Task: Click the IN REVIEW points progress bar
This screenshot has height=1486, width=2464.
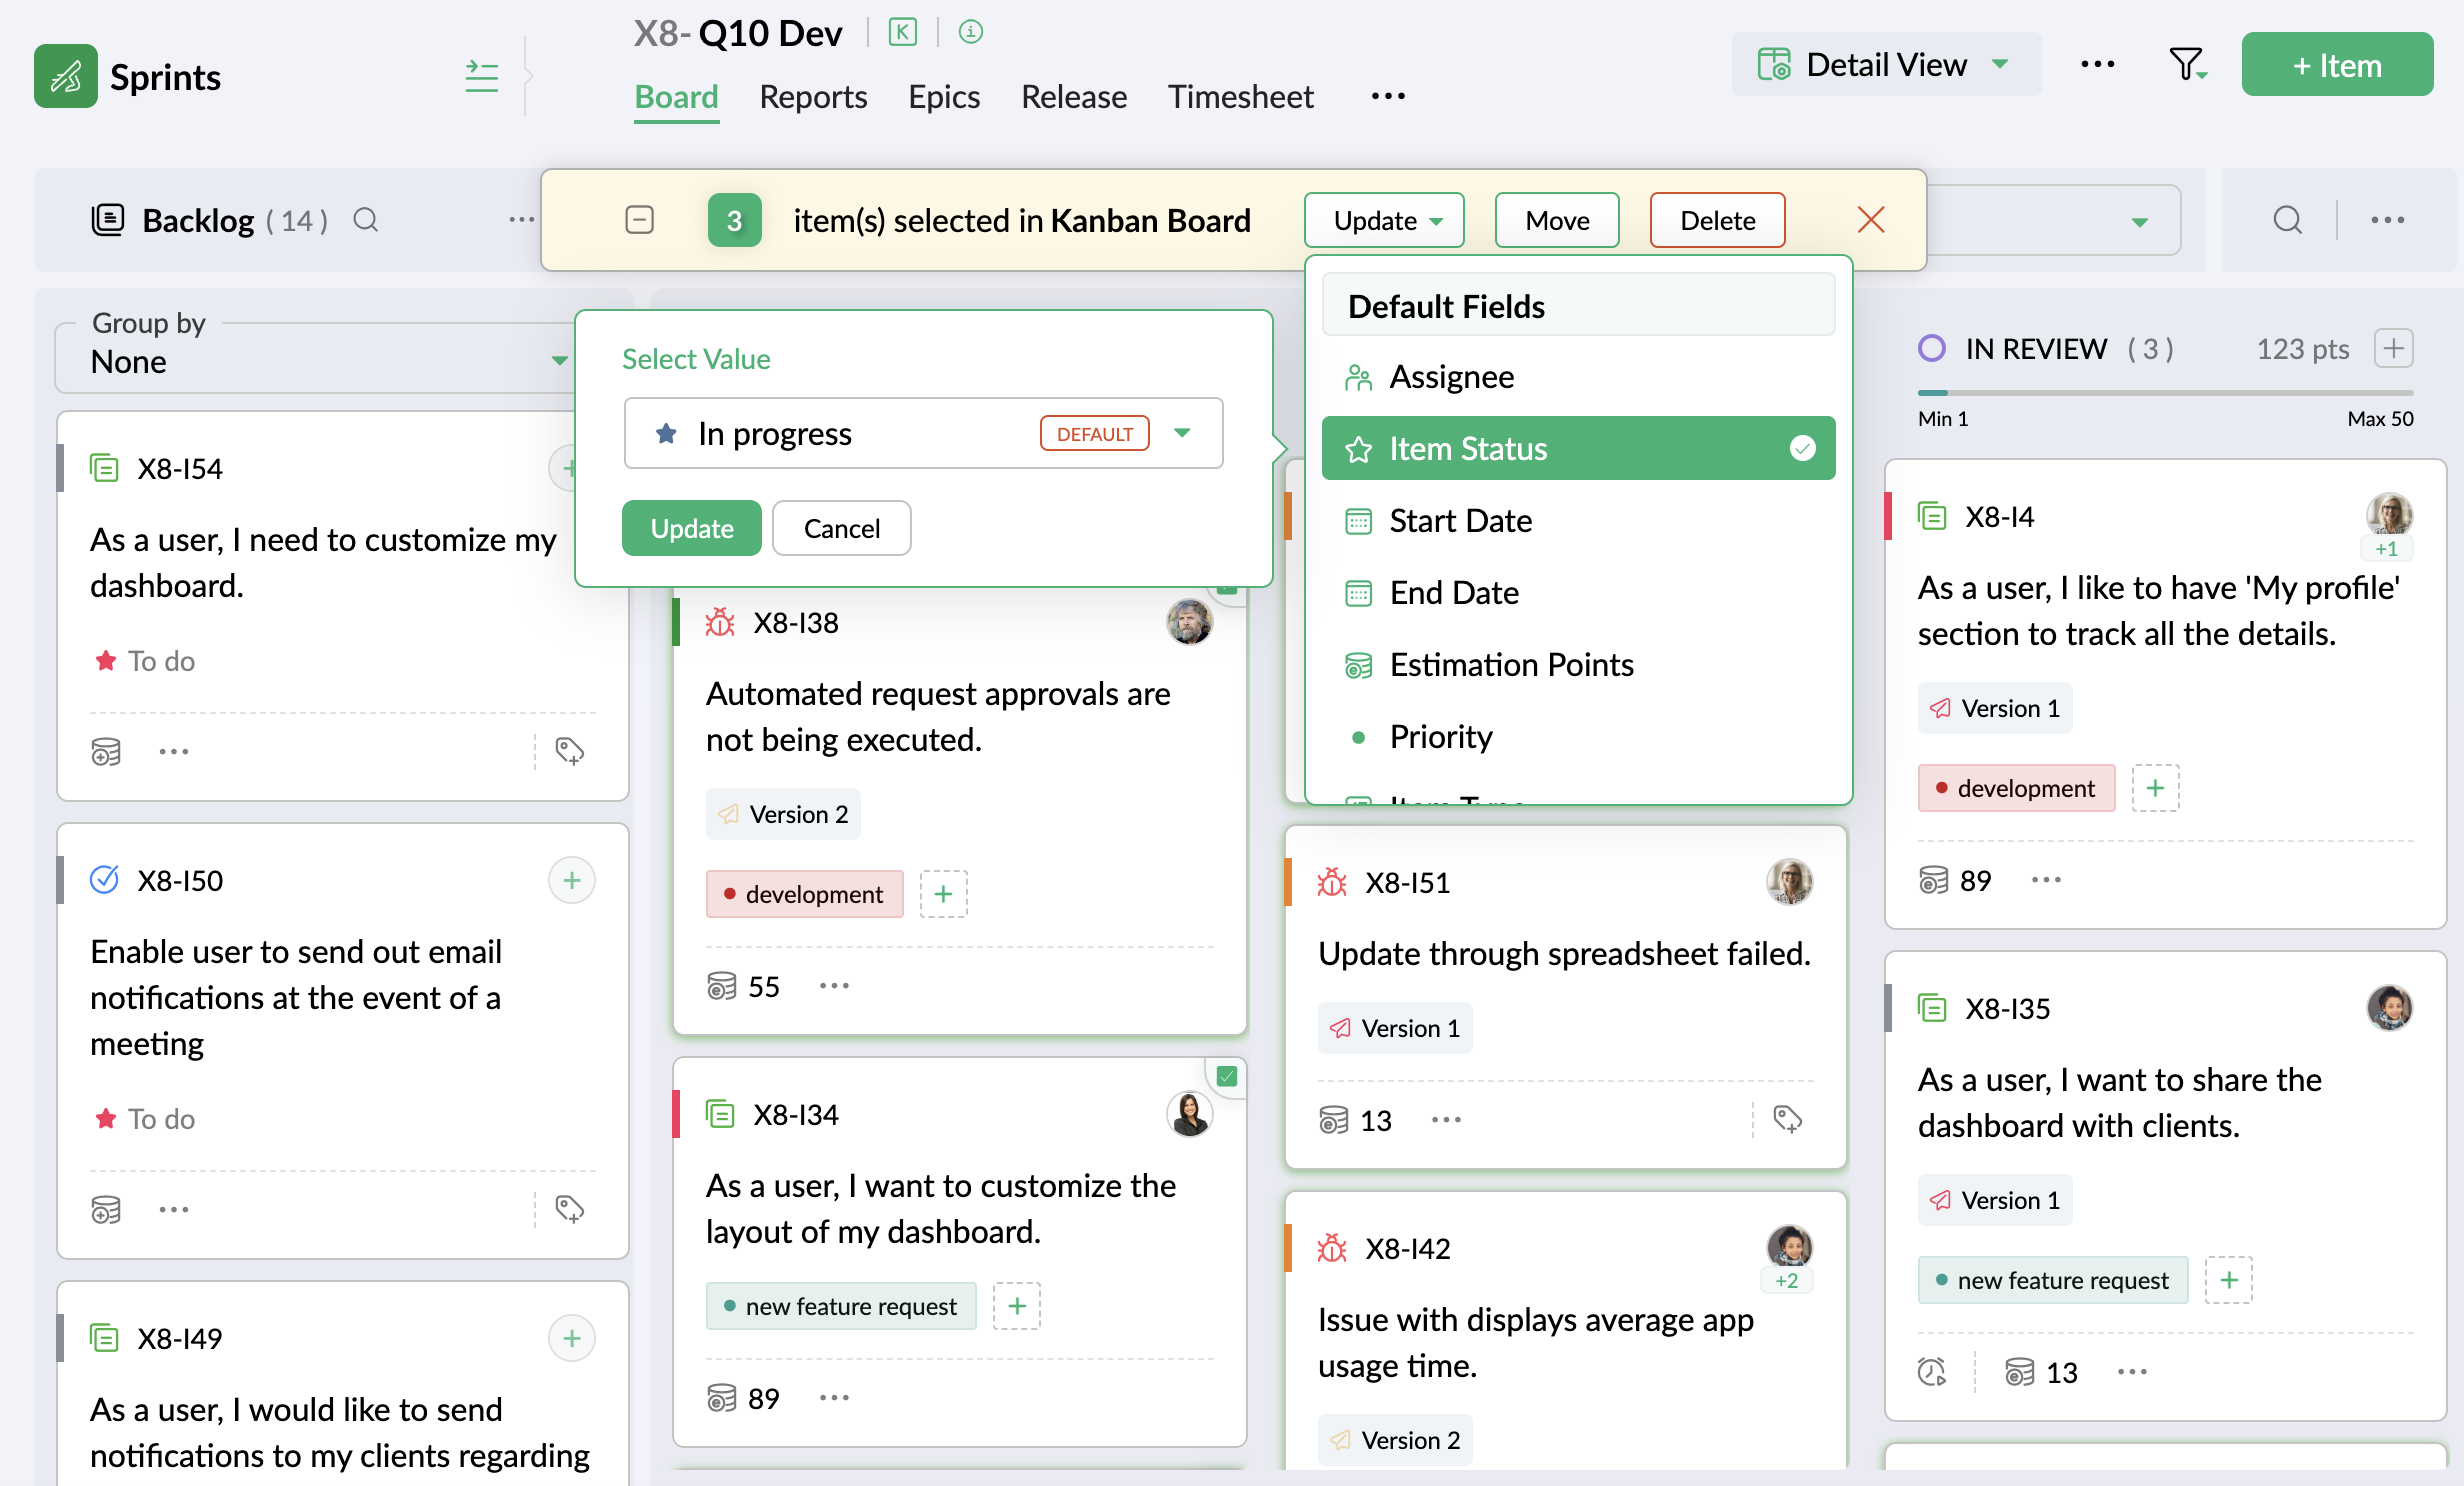Action: tap(2165, 392)
